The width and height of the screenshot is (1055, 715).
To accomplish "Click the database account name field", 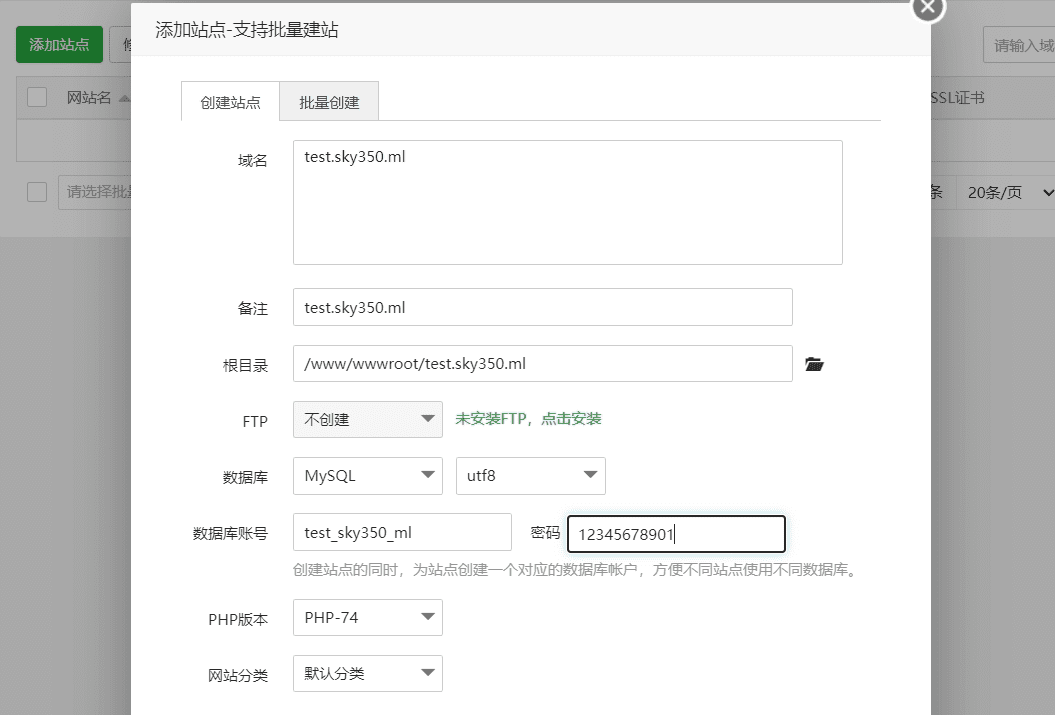I will (x=401, y=533).
